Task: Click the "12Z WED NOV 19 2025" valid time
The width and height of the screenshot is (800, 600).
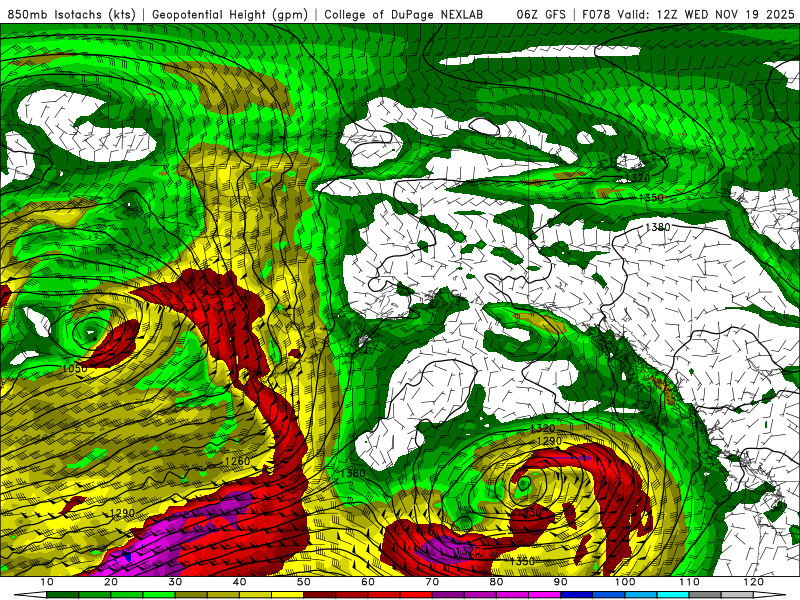Action: (x=726, y=15)
